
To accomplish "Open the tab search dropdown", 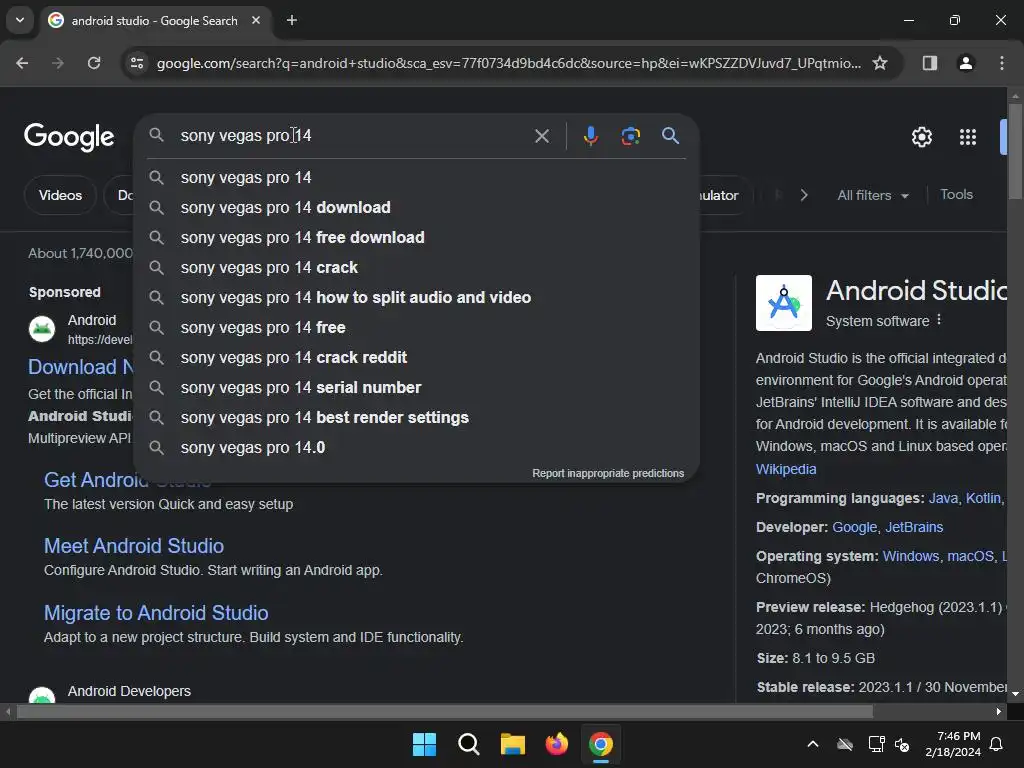I will tap(20, 20).
